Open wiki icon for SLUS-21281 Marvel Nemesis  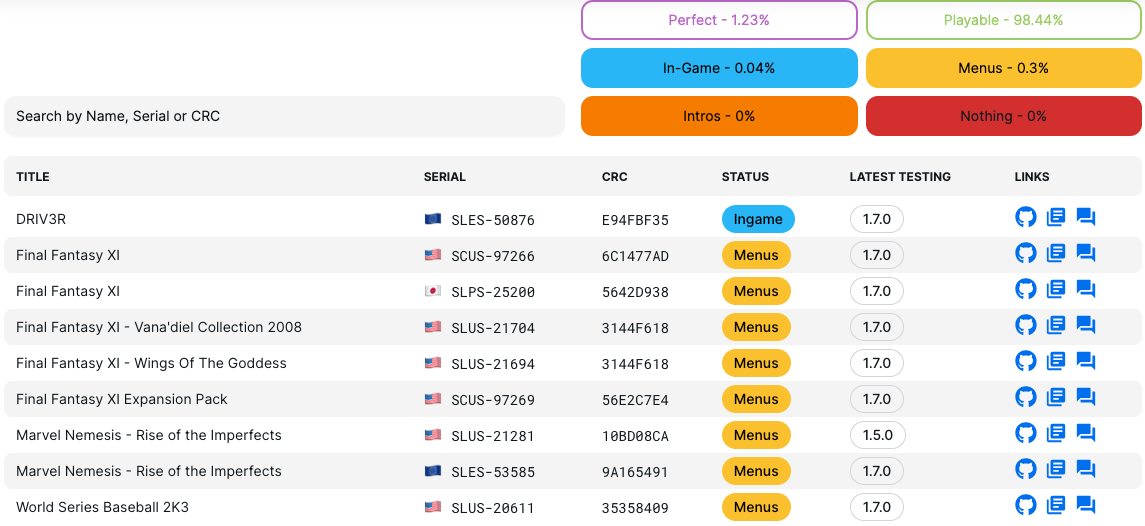point(1055,434)
